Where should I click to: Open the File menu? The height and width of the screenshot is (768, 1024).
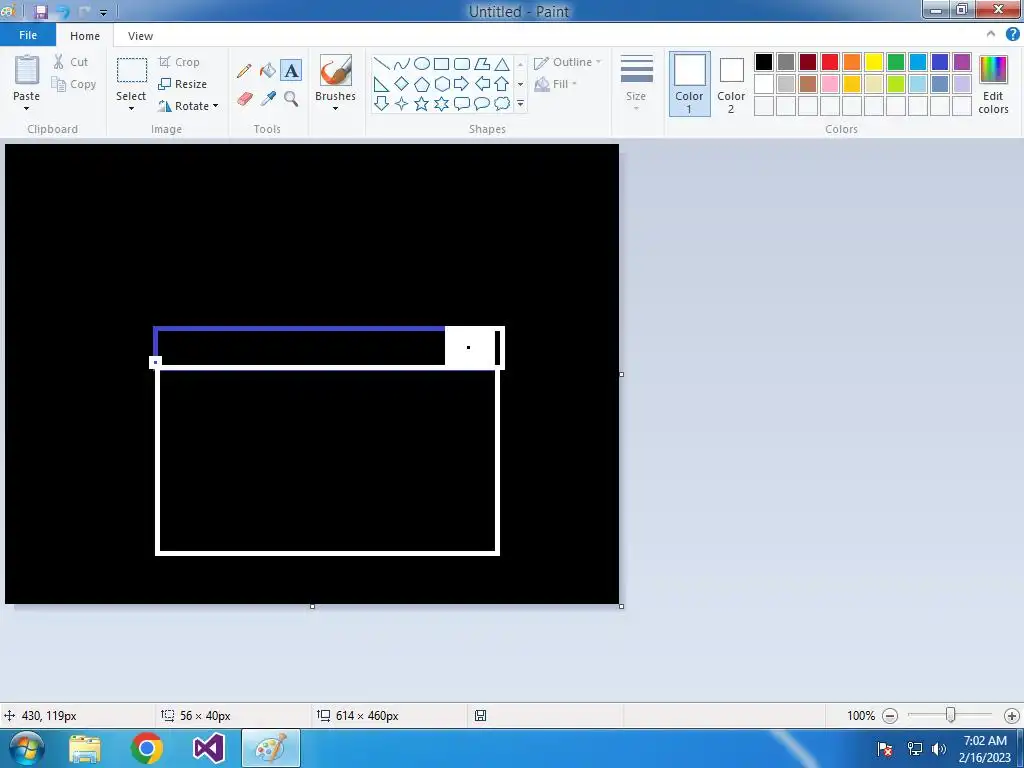tap(27, 35)
